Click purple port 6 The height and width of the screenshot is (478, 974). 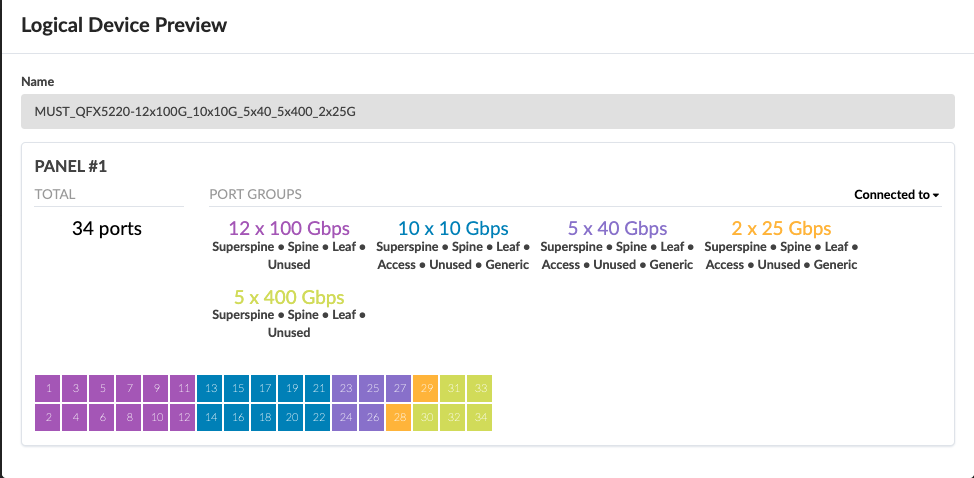[102, 417]
